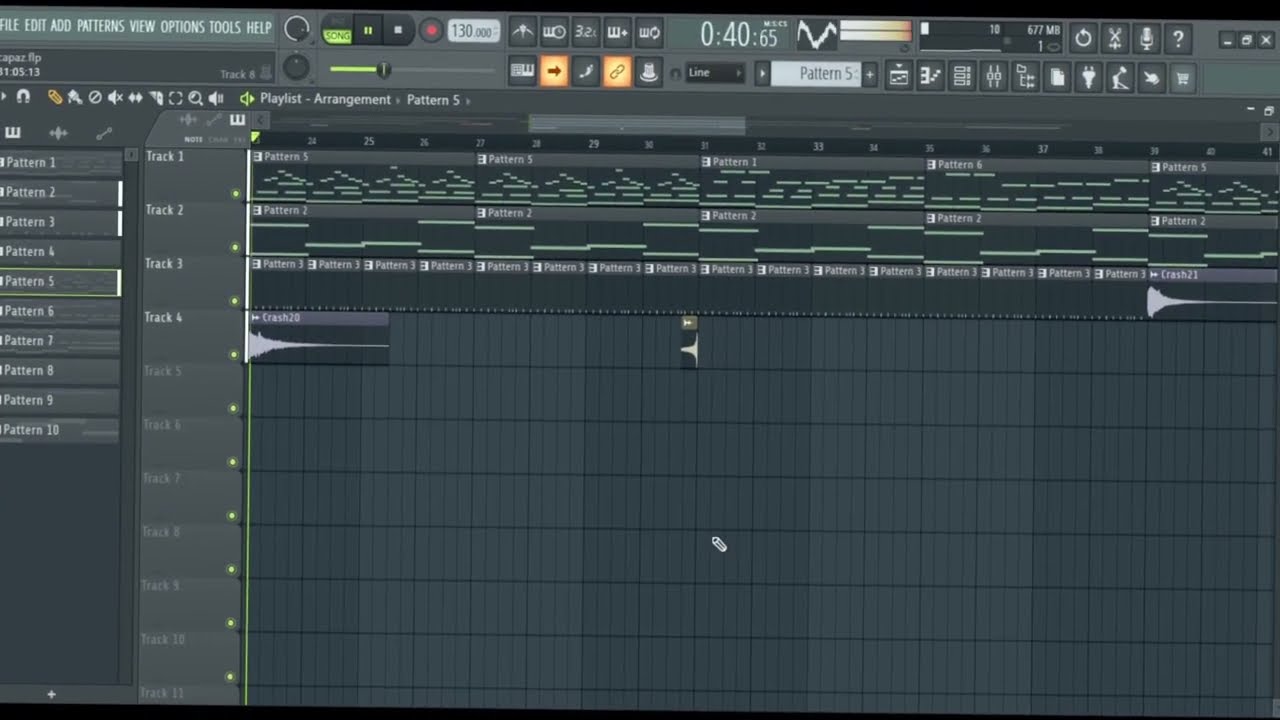Open the Mixer icon
Screen dimensions: 1280x720
click(x=994, y=75)
